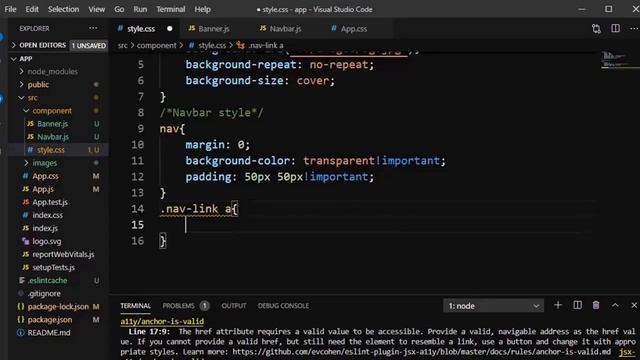Open logo.svg in the explorer
The width and height of the screenshot is (640, 360).
click(x=59, y=241)
